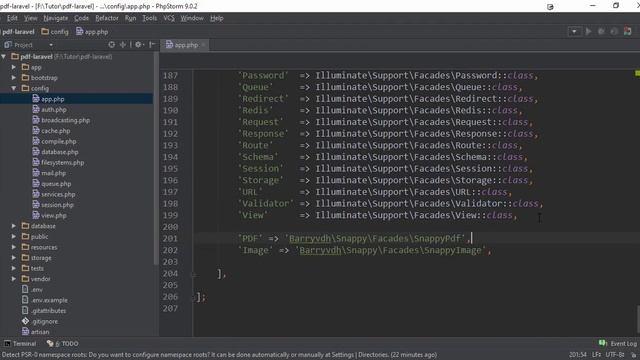Open the run configuration dropdown

[x=574, y=31]
